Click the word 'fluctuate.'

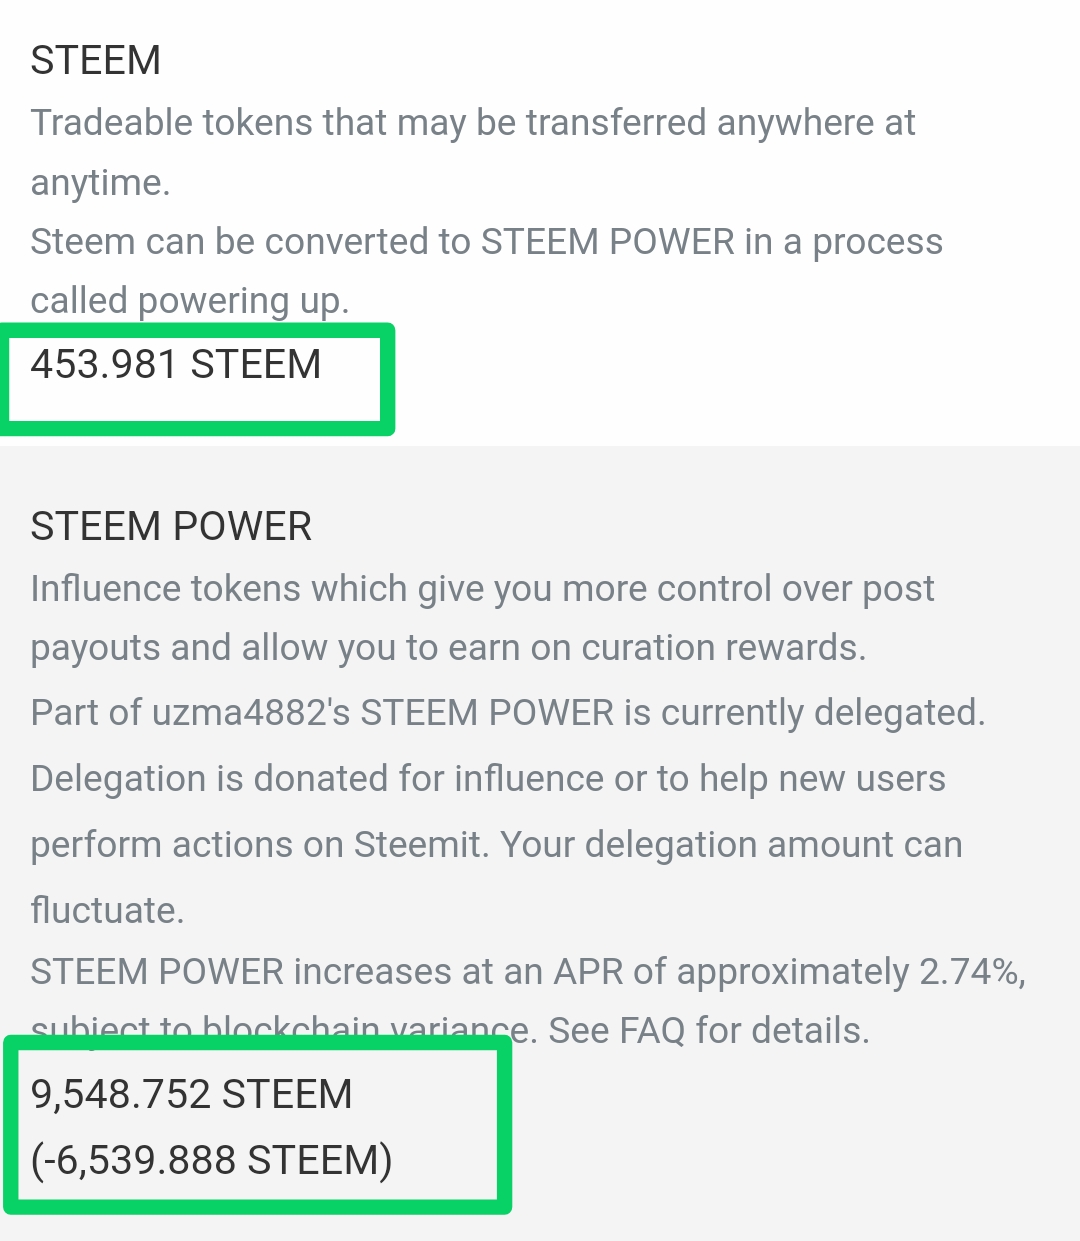[x=107, y=911]
